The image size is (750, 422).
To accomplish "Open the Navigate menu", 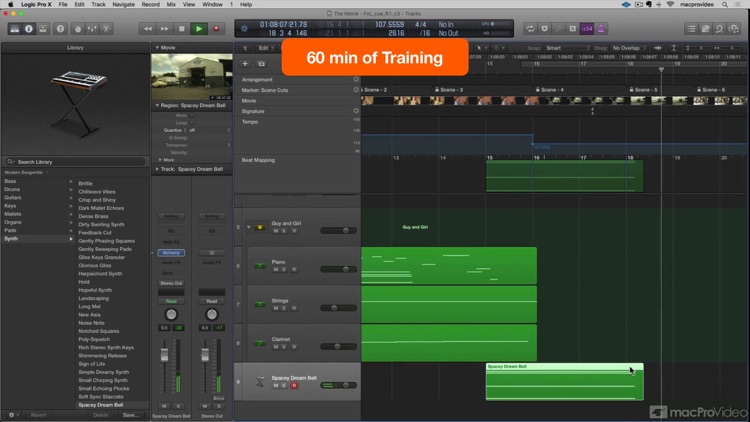I will click(123, 4).
